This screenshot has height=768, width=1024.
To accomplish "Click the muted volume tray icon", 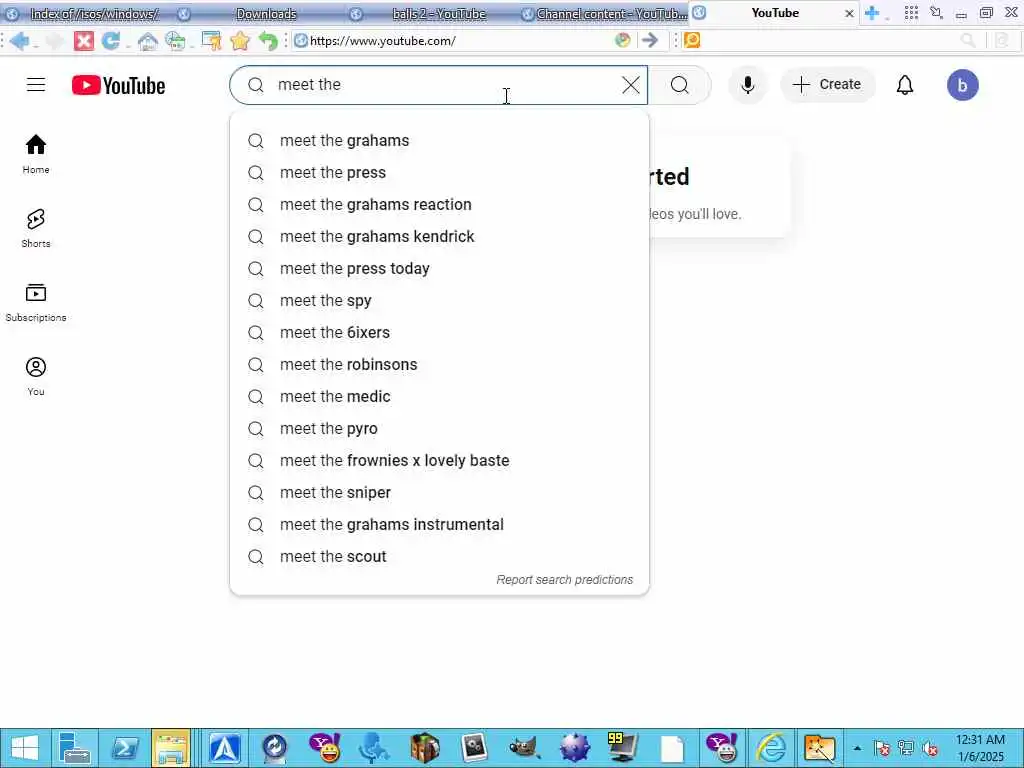I will [930, 748].
